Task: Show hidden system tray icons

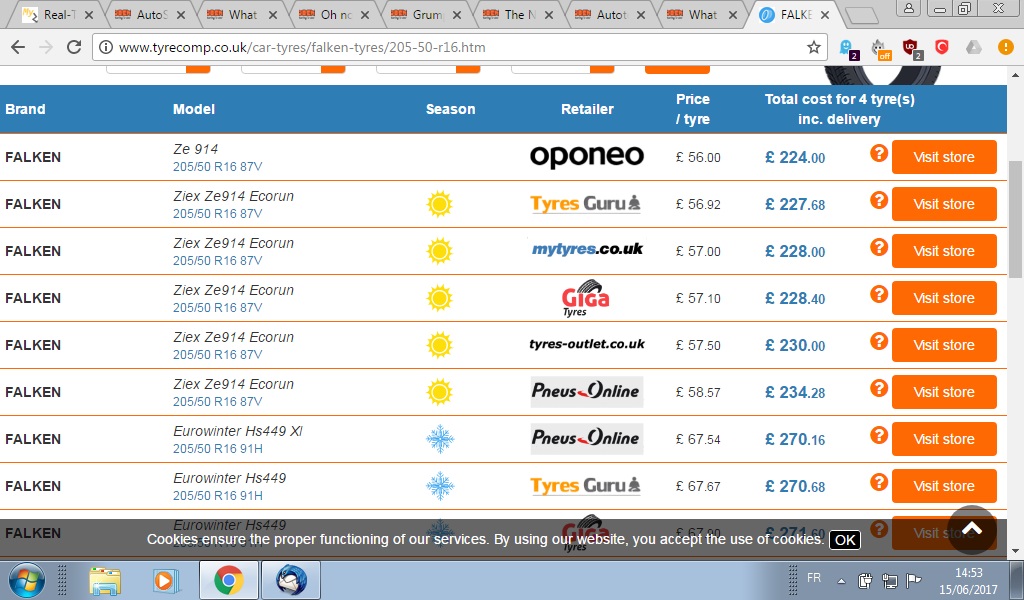Action: click(841, 580)
